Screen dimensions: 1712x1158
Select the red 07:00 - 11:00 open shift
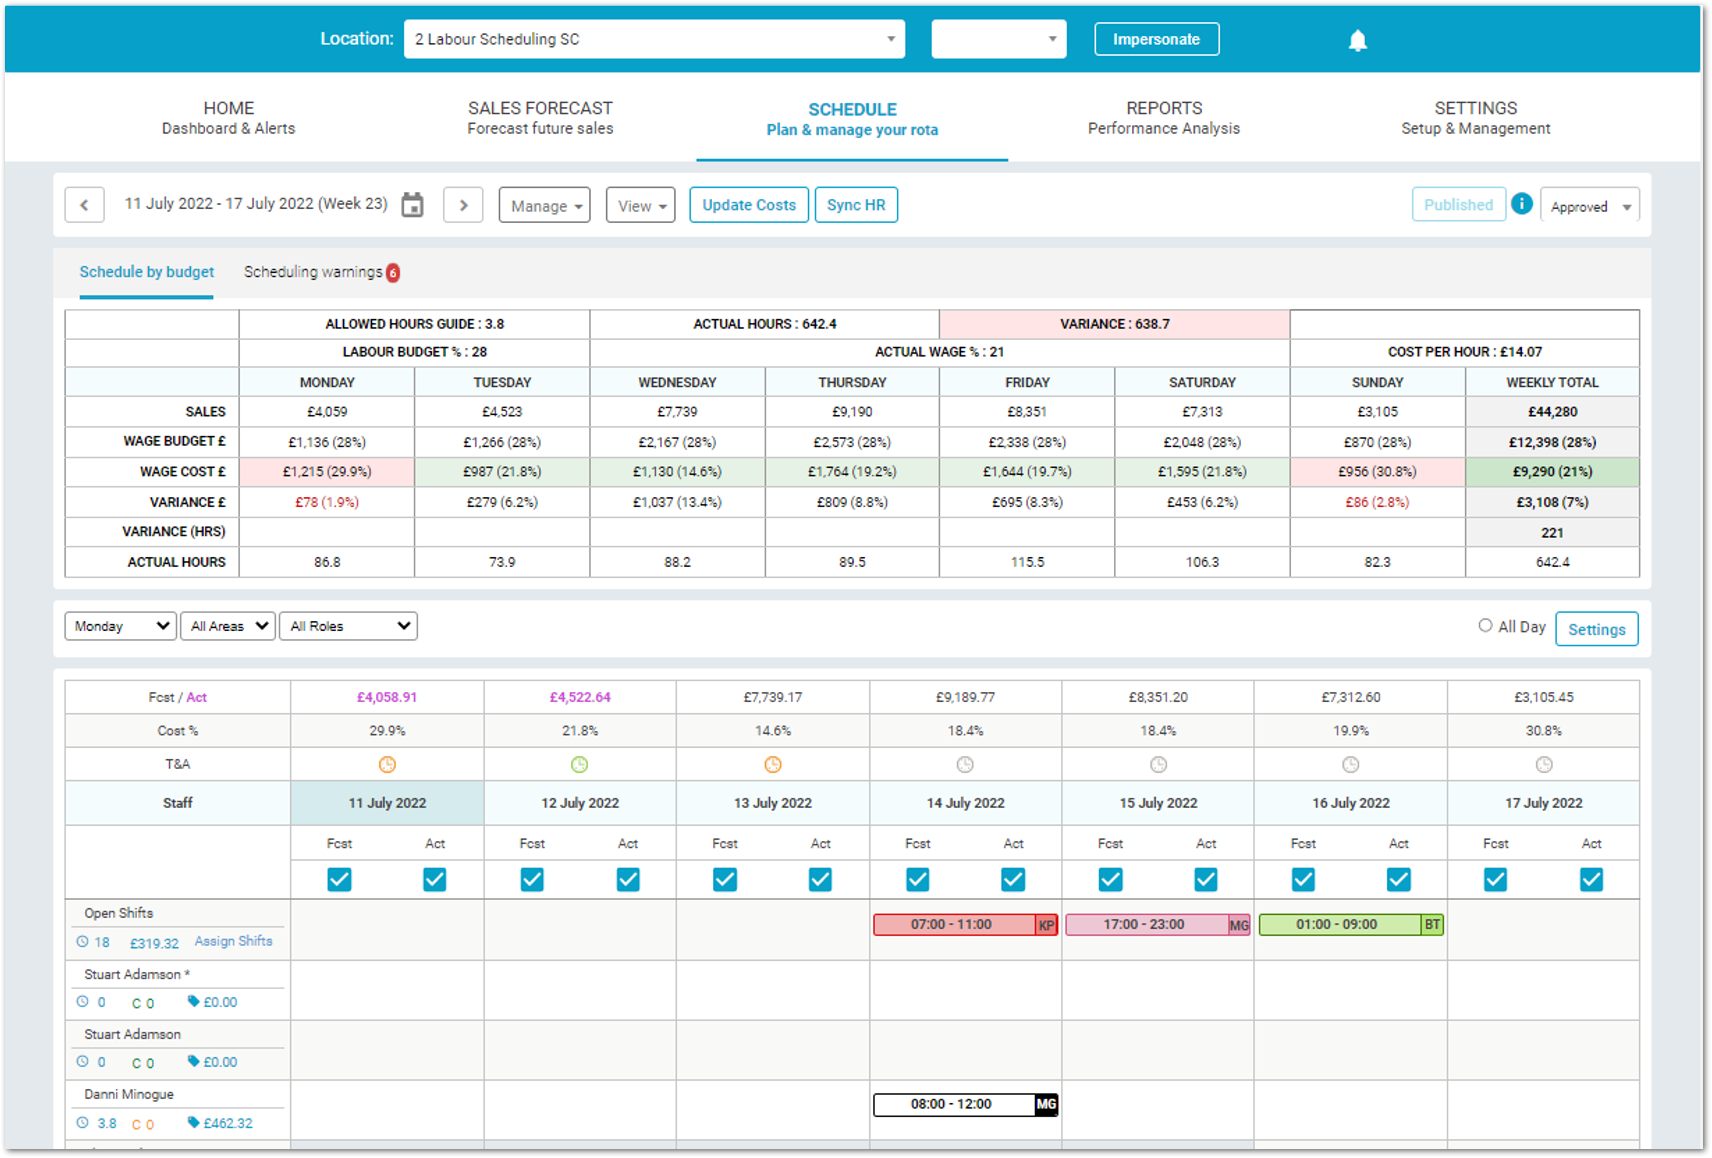pos(953,925)
